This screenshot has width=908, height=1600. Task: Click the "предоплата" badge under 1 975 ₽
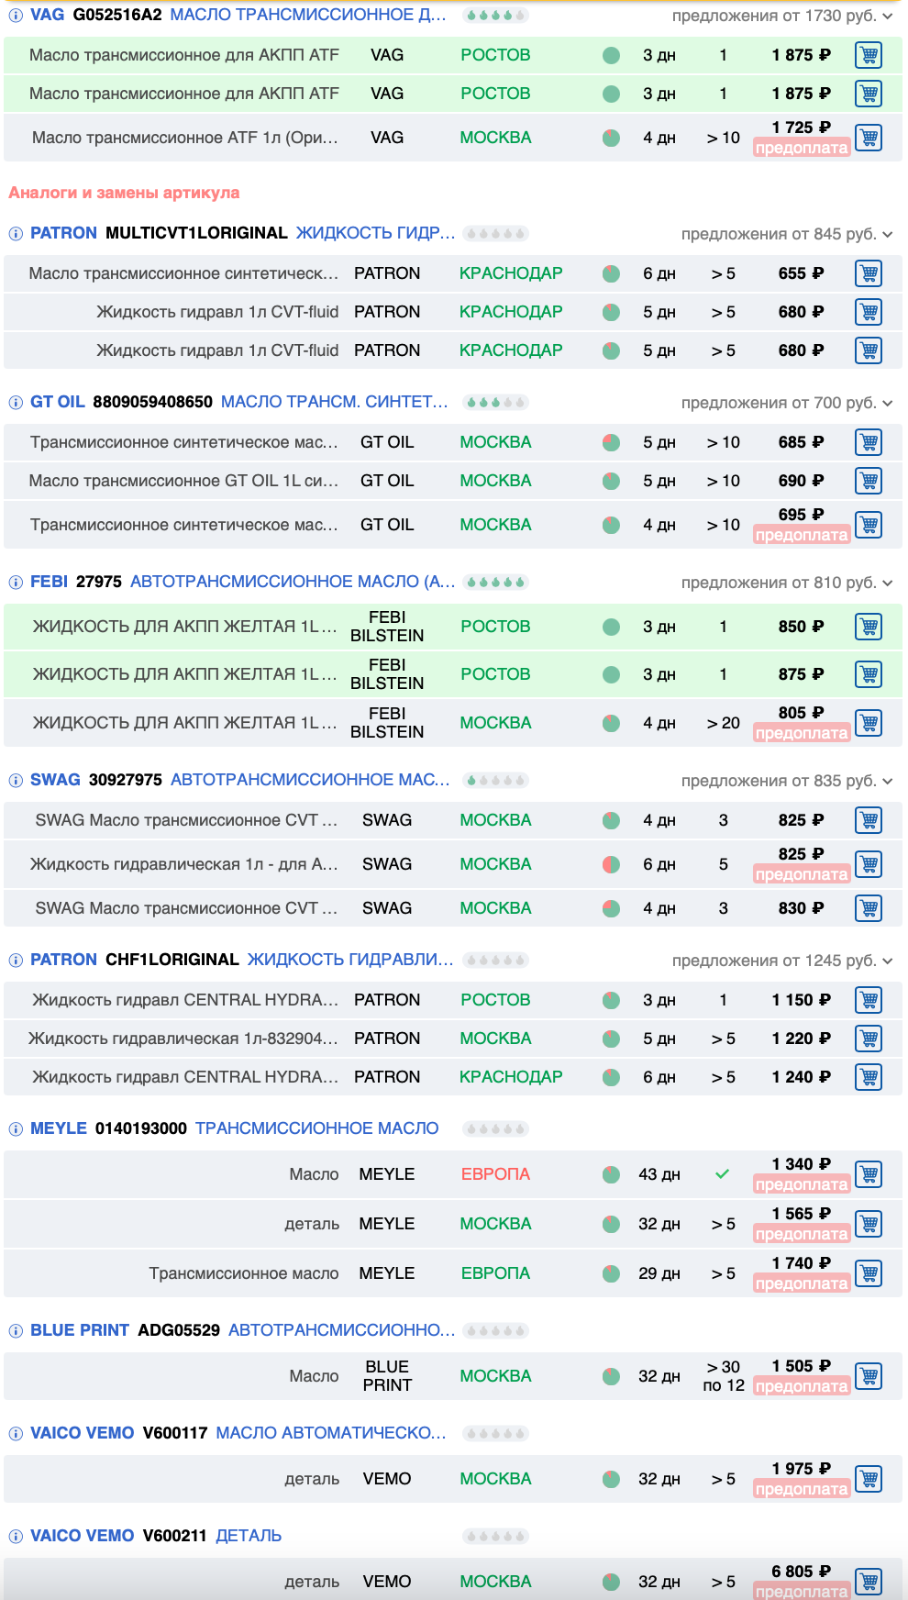(x=801, y=1489)
